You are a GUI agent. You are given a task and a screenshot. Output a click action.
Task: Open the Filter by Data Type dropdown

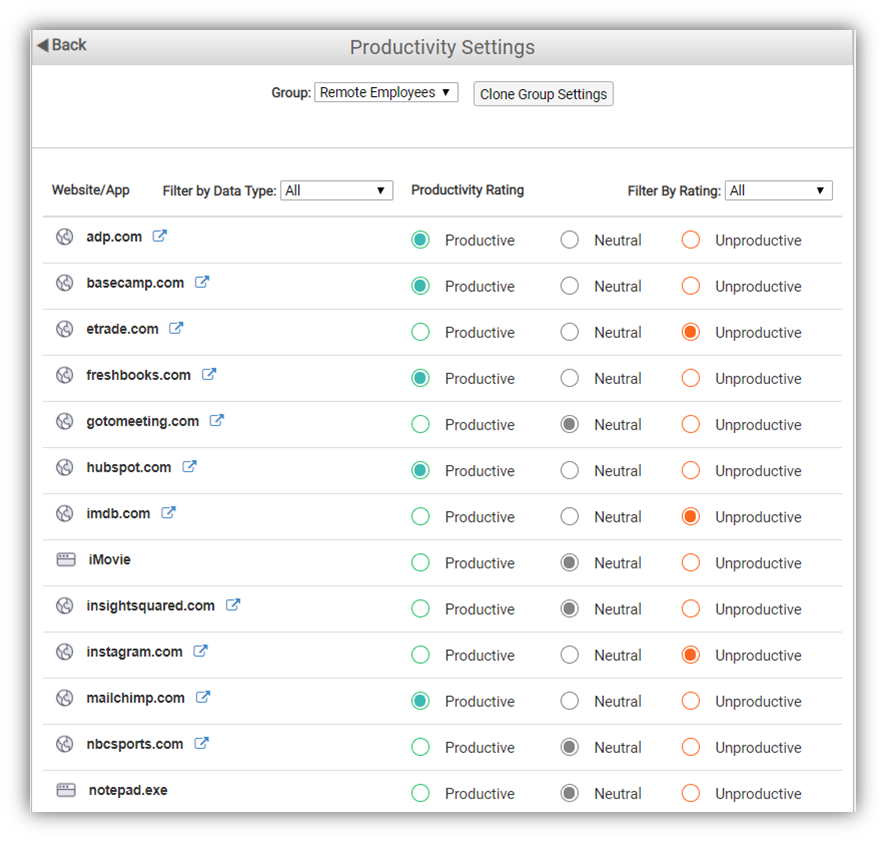coord(337,190)
